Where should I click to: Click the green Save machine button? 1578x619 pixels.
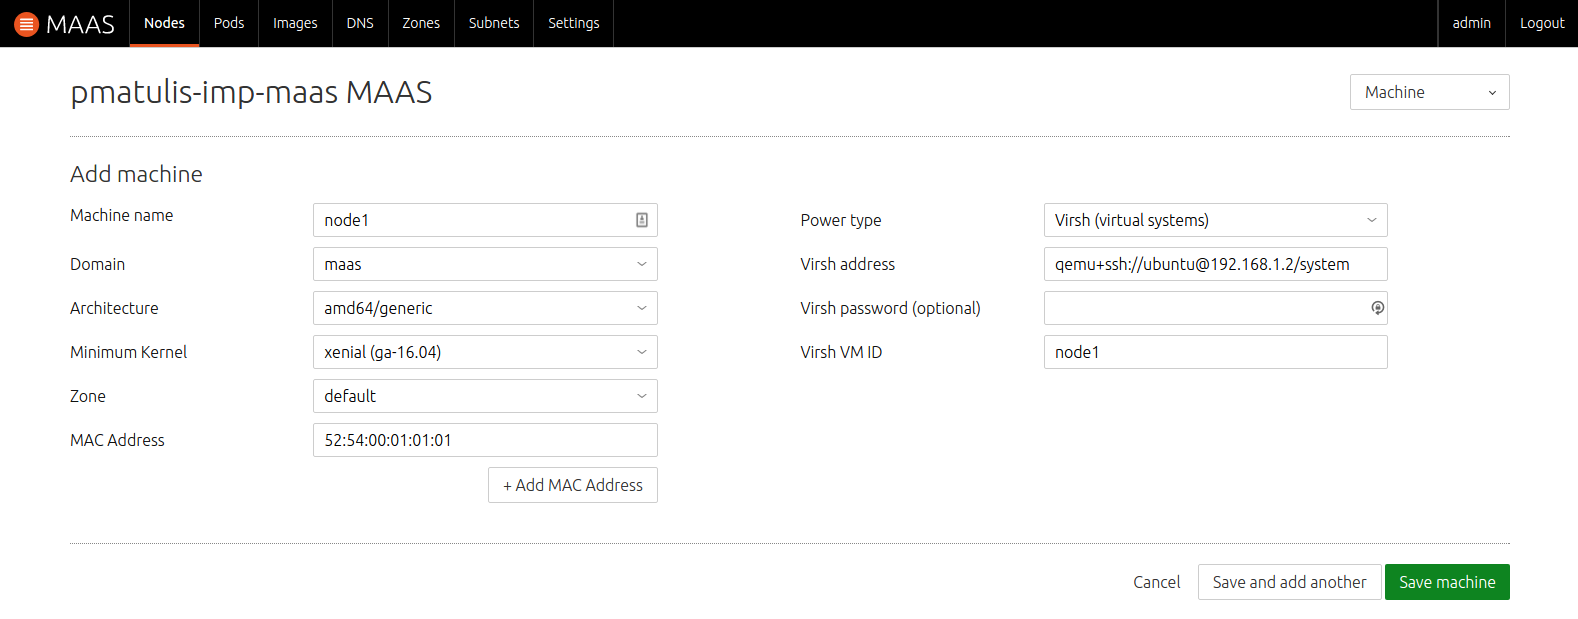[1447, 582]
